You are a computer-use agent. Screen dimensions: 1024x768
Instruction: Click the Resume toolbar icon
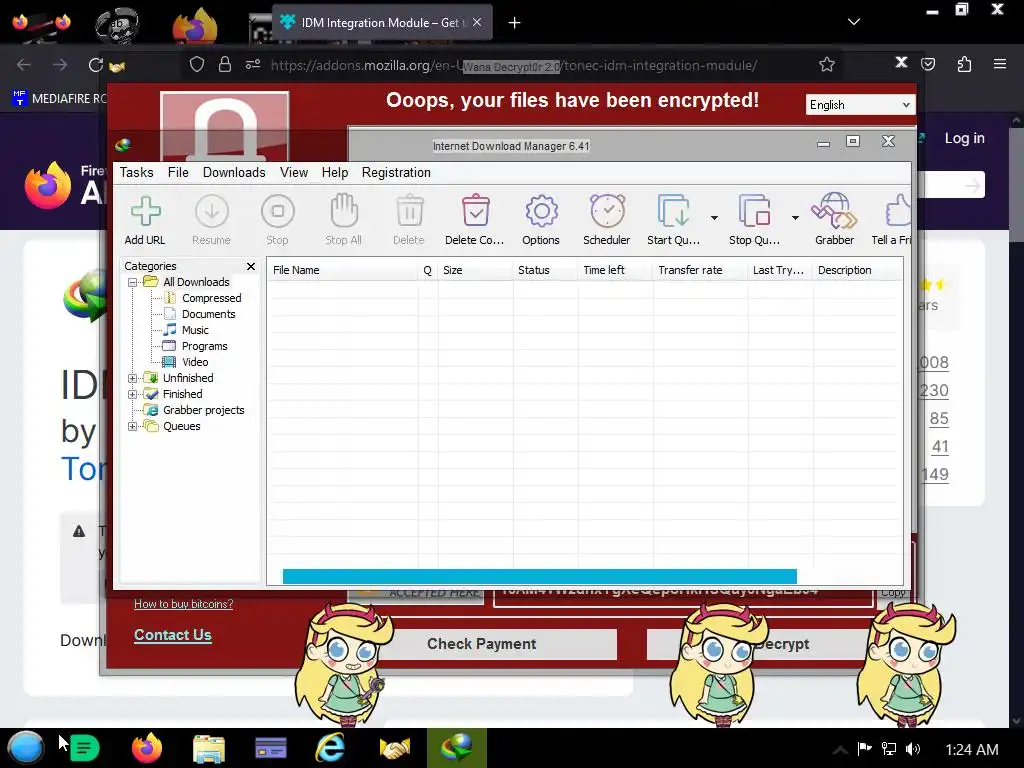click(x=212, y=220)
